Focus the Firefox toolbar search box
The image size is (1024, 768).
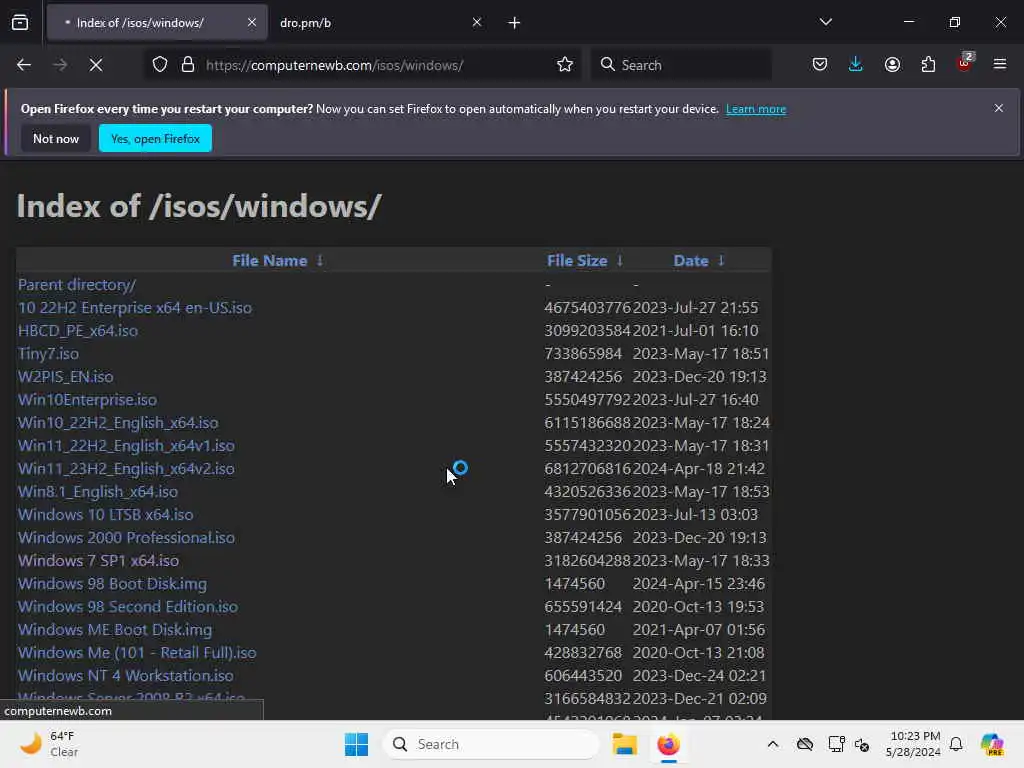point(681,65)
